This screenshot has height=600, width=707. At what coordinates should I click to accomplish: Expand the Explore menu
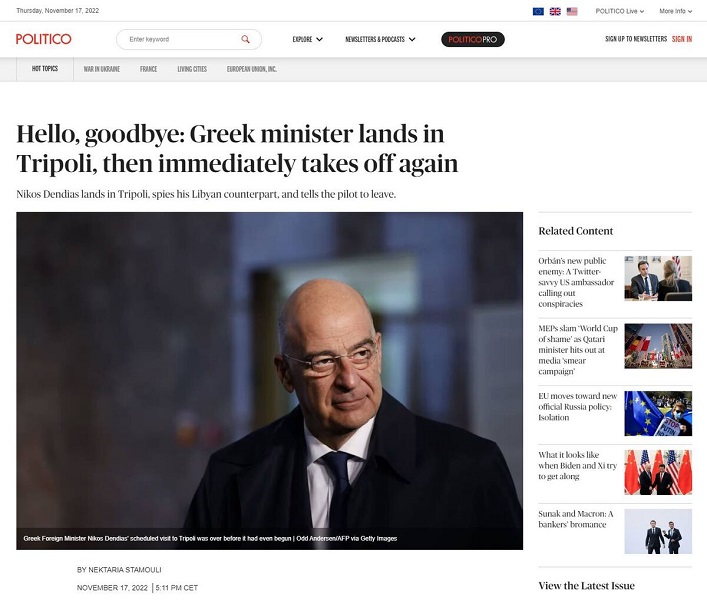308,39
